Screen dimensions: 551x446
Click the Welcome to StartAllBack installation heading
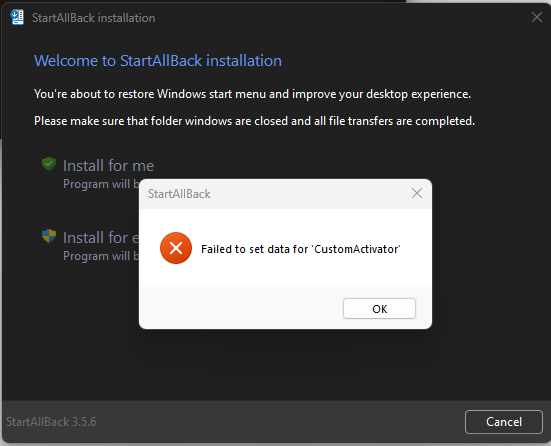click(x=158, y=61)
